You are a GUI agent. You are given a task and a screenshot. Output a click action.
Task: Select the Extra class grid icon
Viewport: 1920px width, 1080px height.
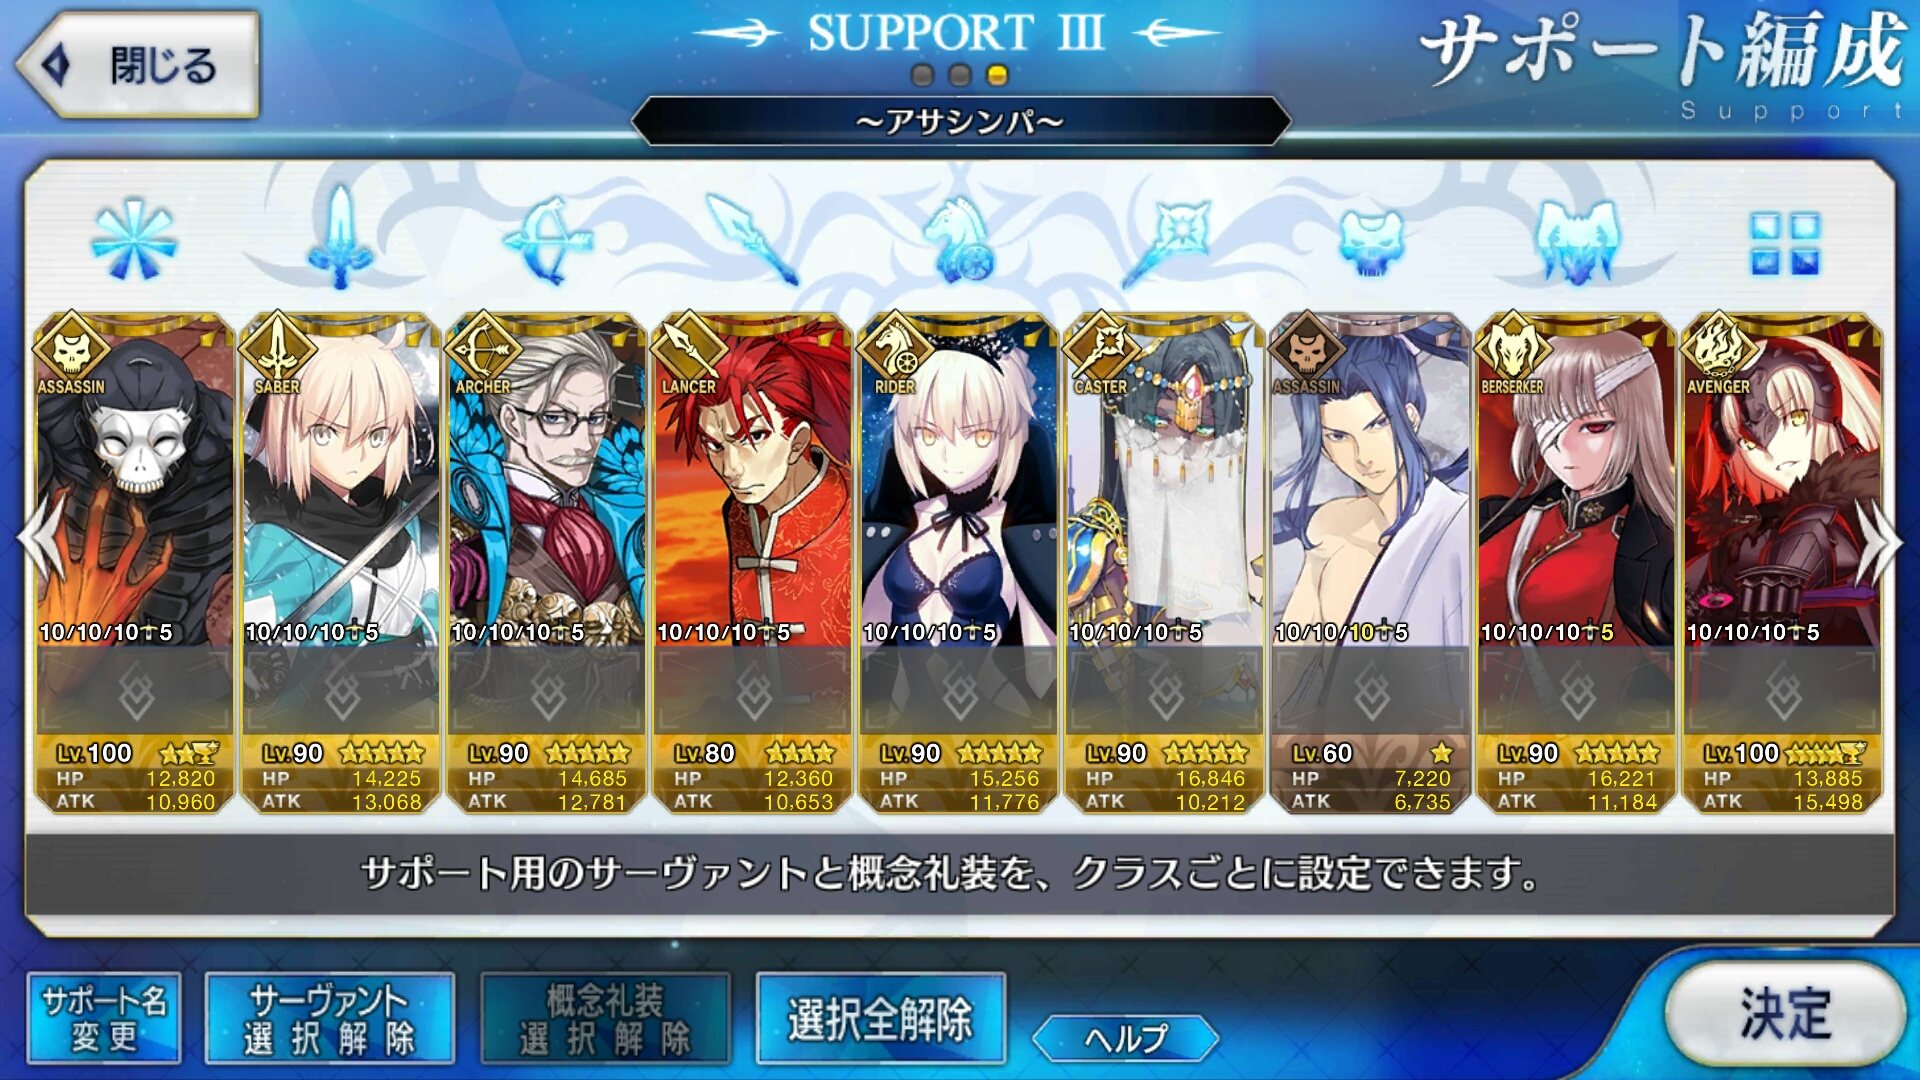click(x=1785, y=243)
